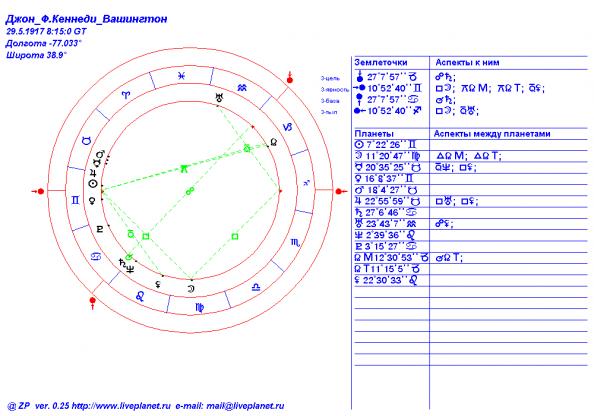Click the Pisces sign glyph on the wheel
The height and width of the screenshot is (416, 594).
click(x=182, y=76)
